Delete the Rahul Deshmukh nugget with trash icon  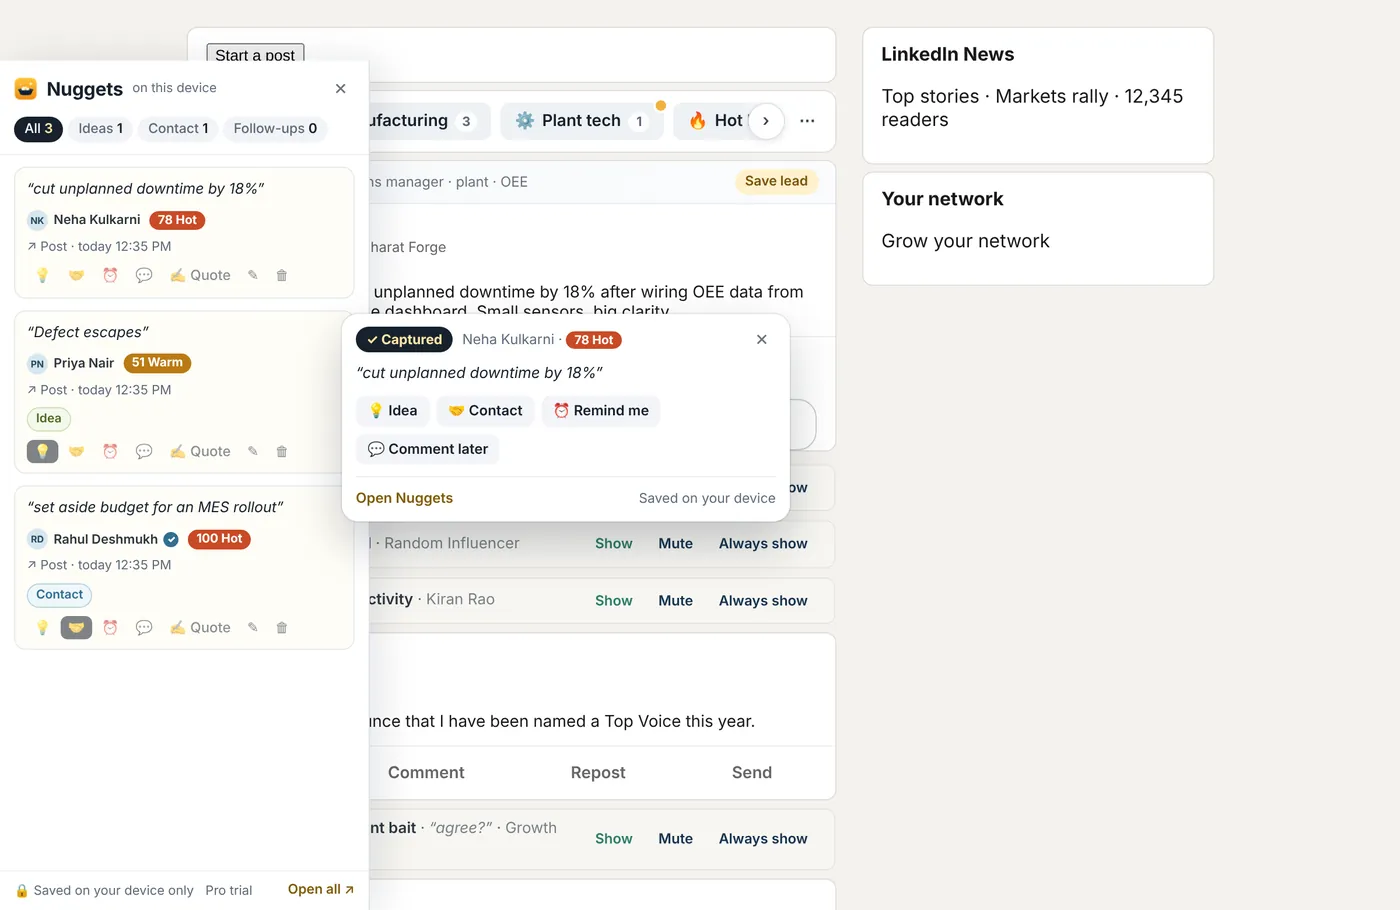pos(282,627)
